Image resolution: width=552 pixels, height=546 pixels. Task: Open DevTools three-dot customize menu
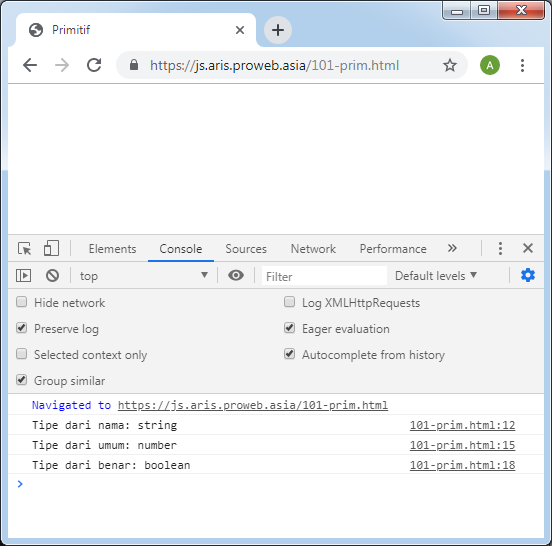pyautogui.click(x=500, y=249)
